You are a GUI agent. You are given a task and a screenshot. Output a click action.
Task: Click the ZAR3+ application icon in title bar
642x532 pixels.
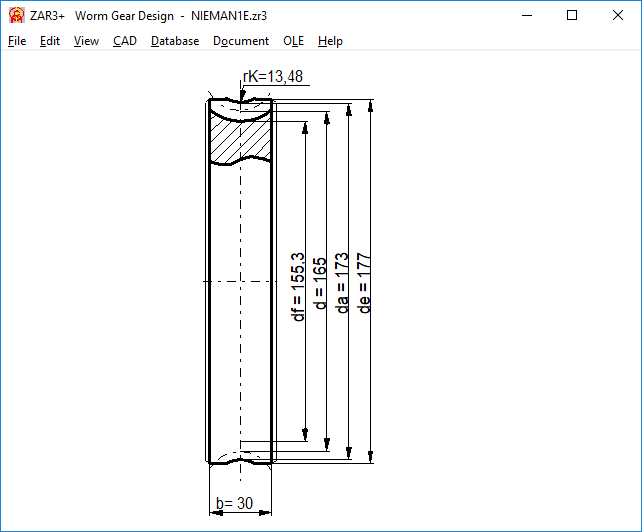click(17, 16)
